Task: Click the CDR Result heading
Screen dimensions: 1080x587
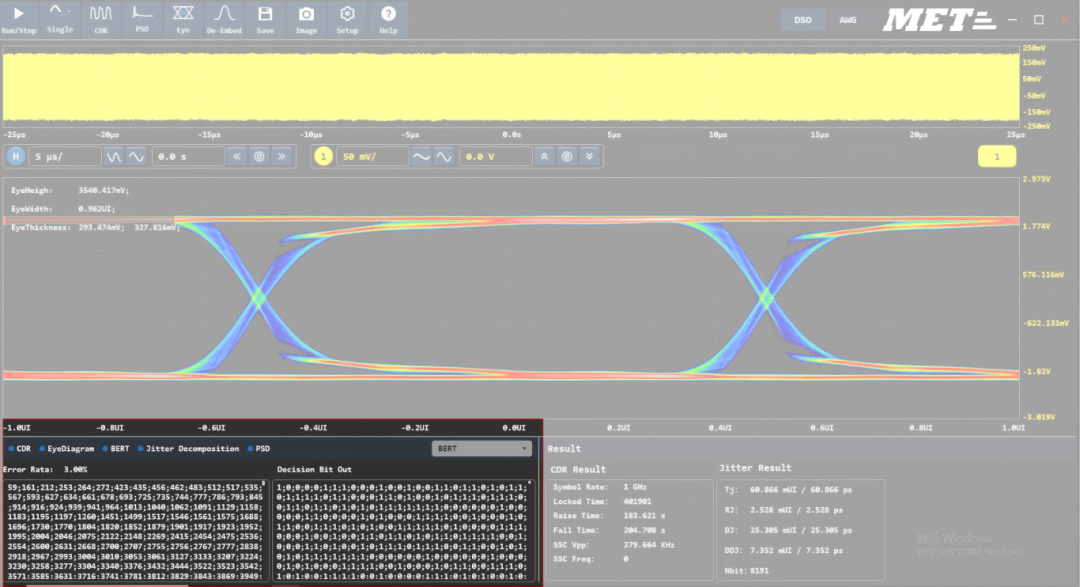Action: 578,469
